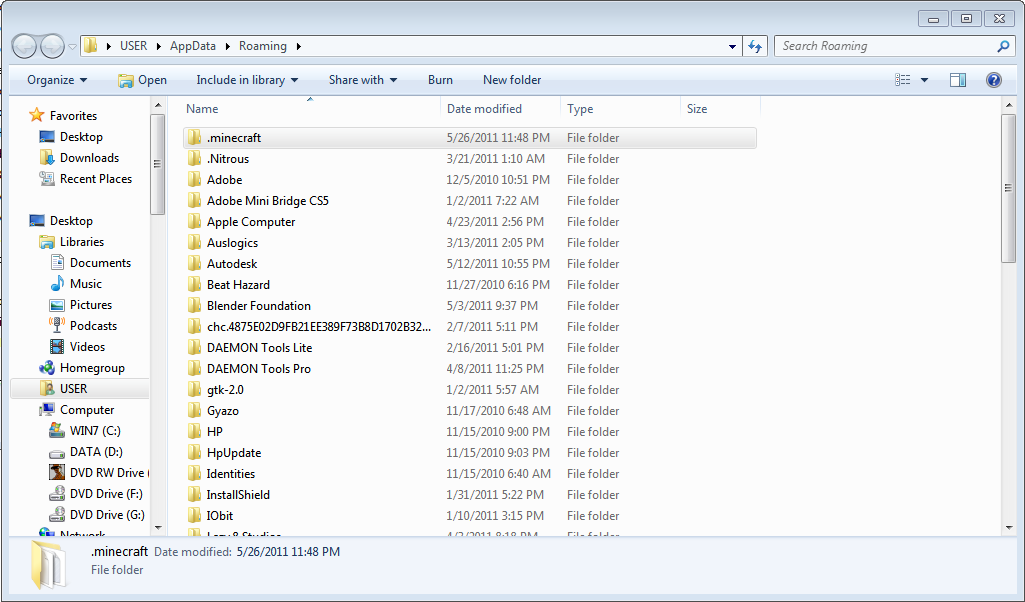Go back with the Back arrow button
1025x602 pixels.
point(24,46)
